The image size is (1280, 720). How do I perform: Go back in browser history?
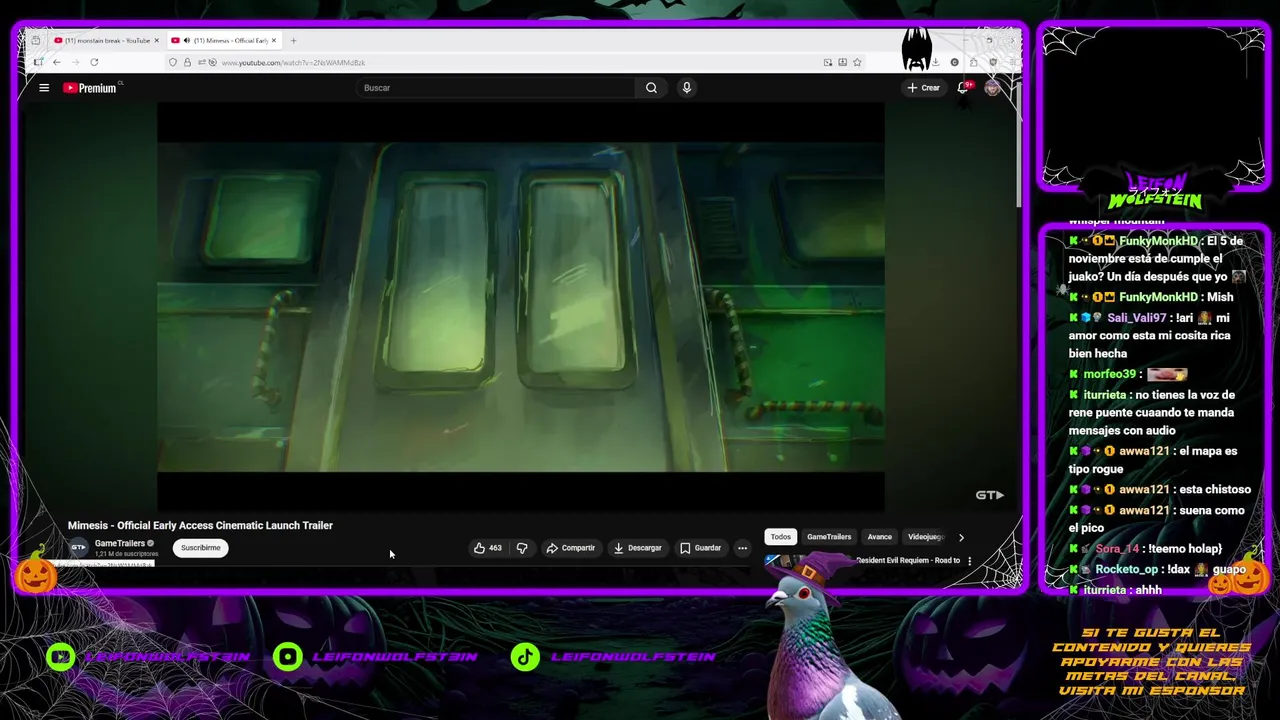(57, 62)
